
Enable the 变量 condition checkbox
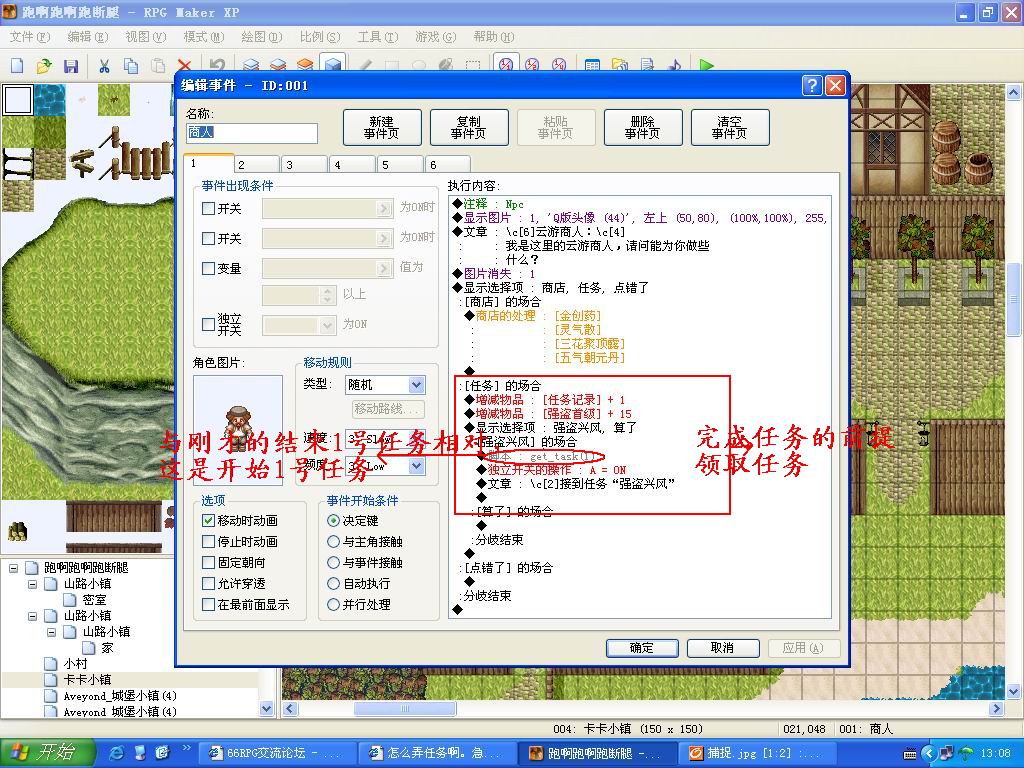[x=208, y=268]
